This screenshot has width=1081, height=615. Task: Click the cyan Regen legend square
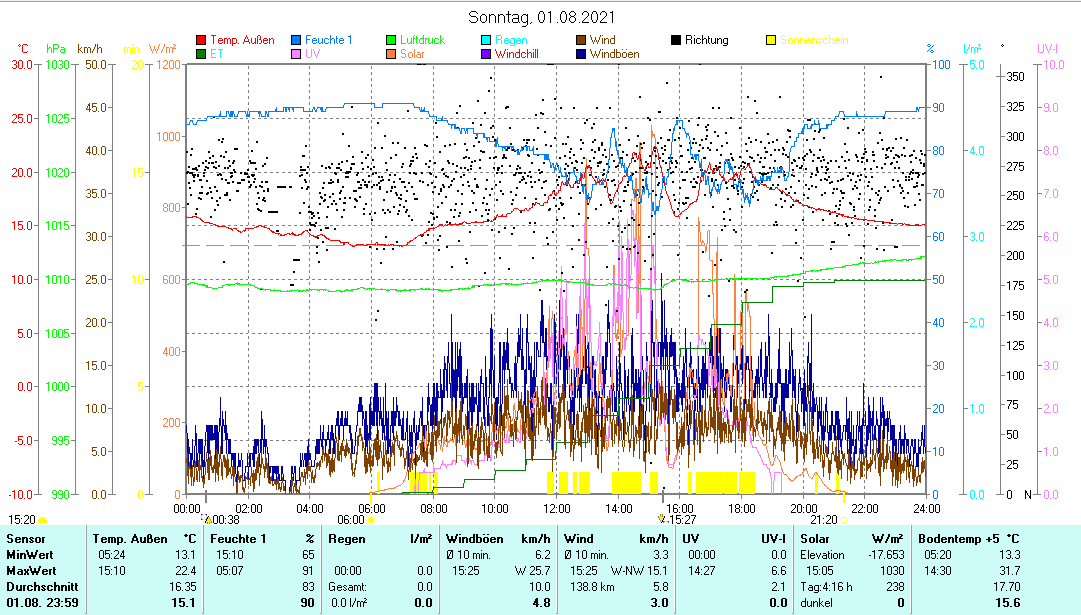486,41
